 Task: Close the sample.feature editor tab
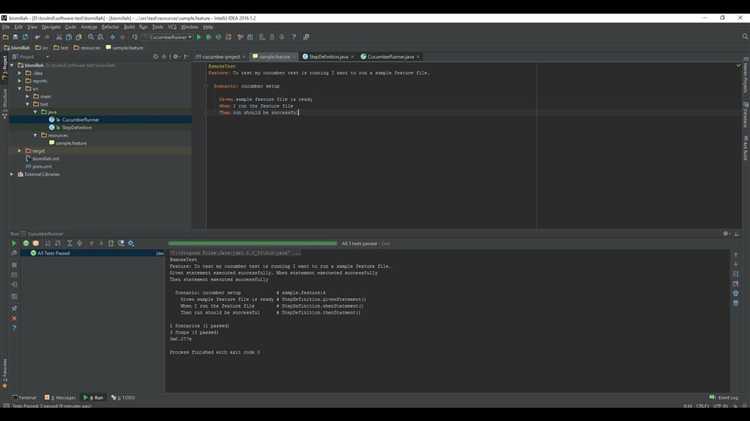[x=294, y=57]
